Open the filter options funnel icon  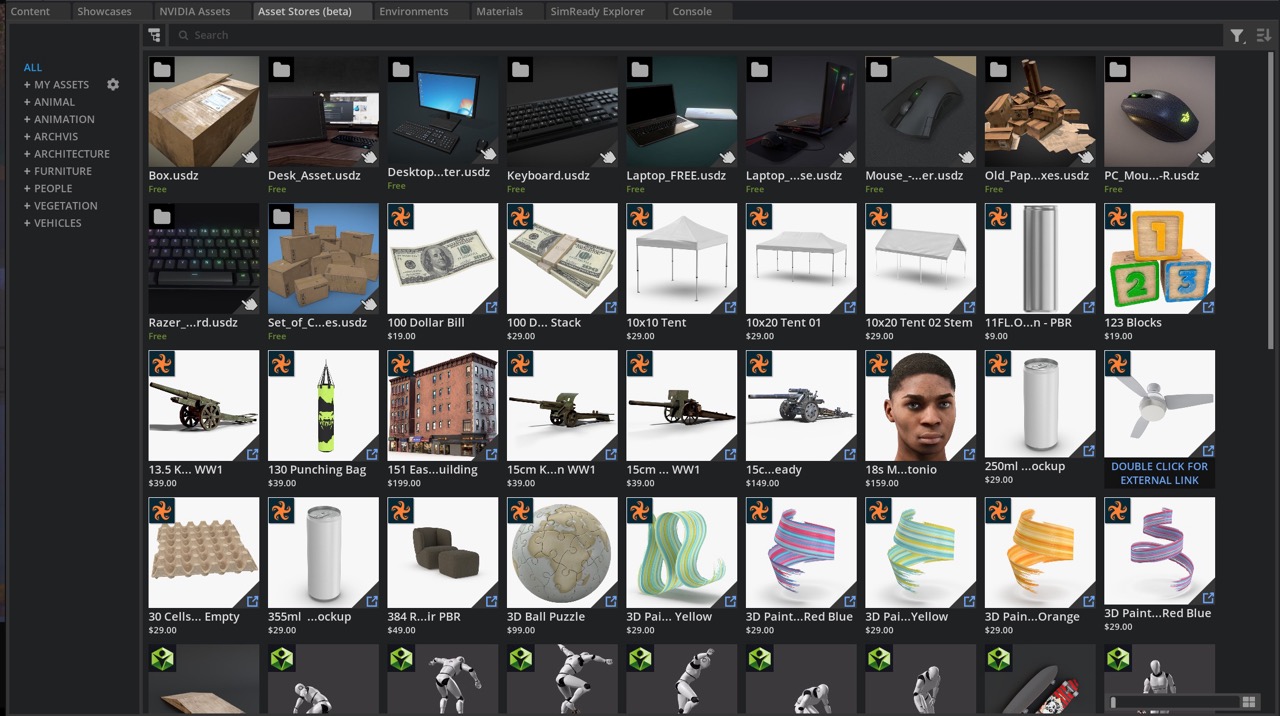pos(1238,35)
